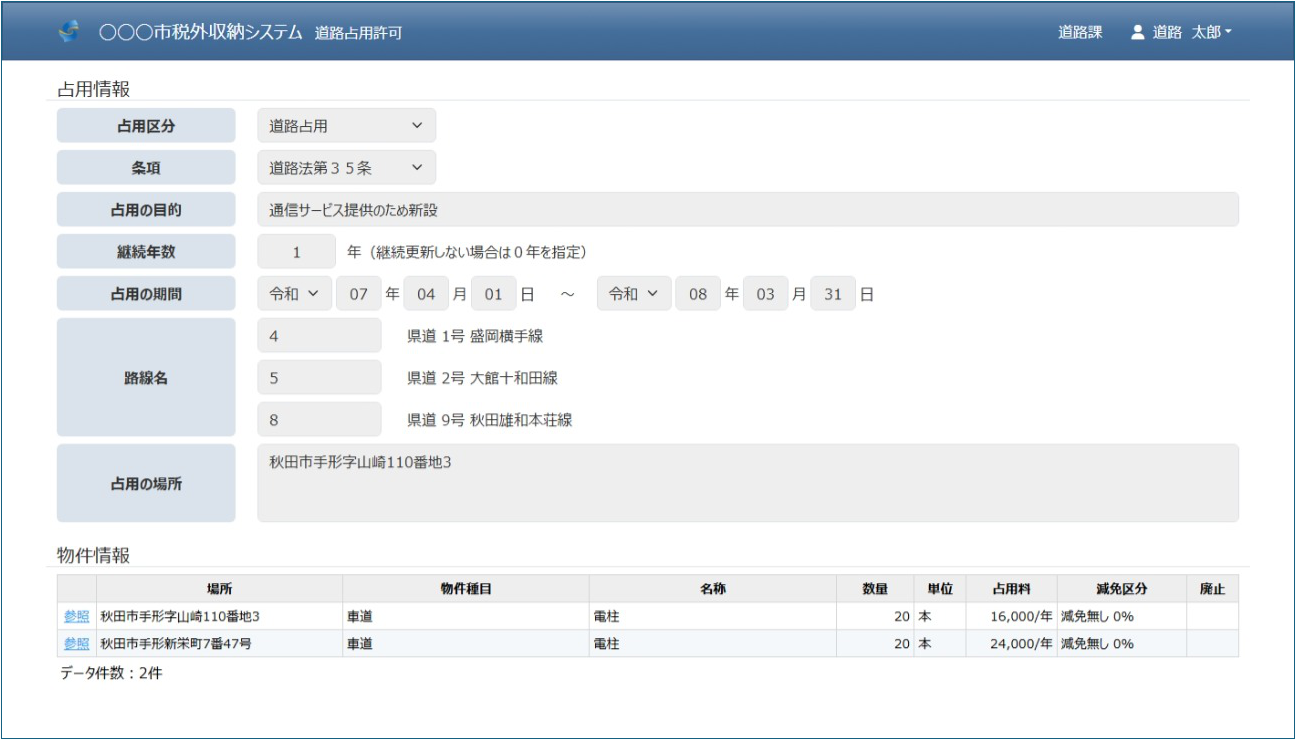Click the route code field containing 8
Image resolution: width=1296 pixels, height=740 pixels.
coord(319,420)
